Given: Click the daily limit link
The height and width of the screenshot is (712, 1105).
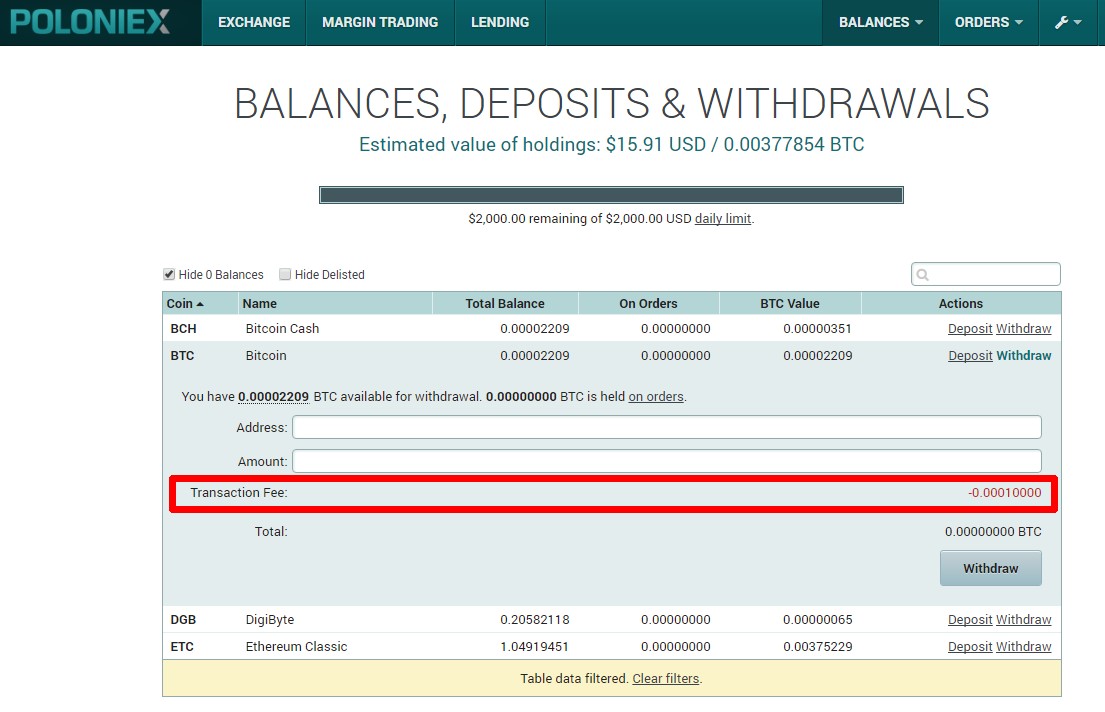Looking at the screenshot, I should point(722,218).
